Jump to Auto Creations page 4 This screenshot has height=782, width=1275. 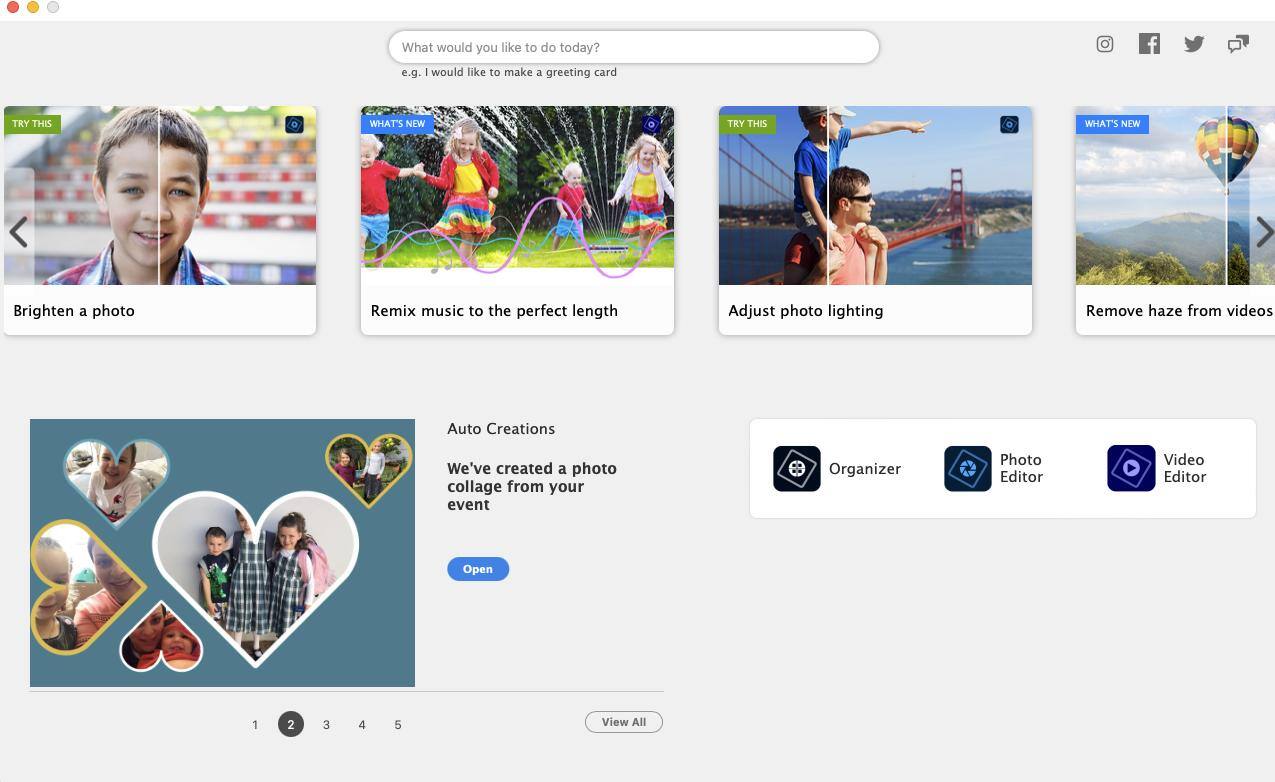(362, 725)
